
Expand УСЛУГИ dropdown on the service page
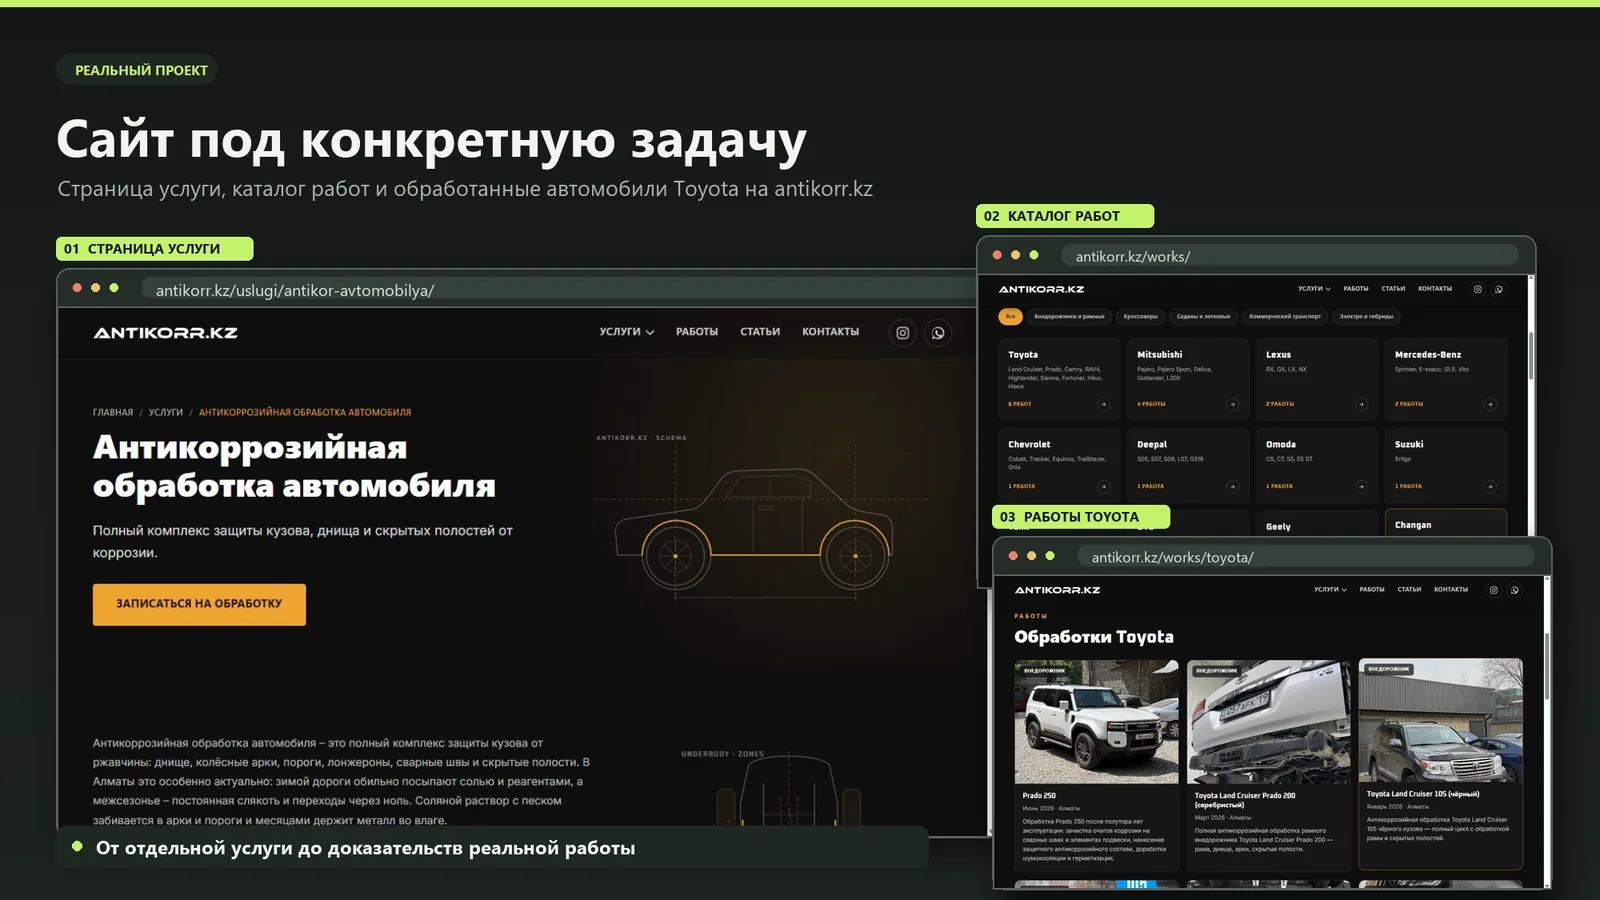tap(627, 332)
